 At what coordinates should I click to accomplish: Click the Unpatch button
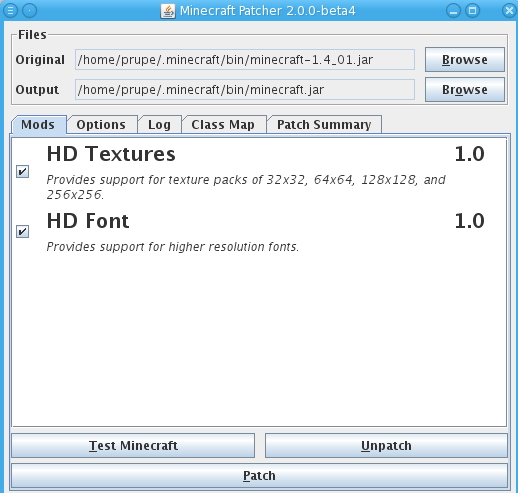coord(386,446)
